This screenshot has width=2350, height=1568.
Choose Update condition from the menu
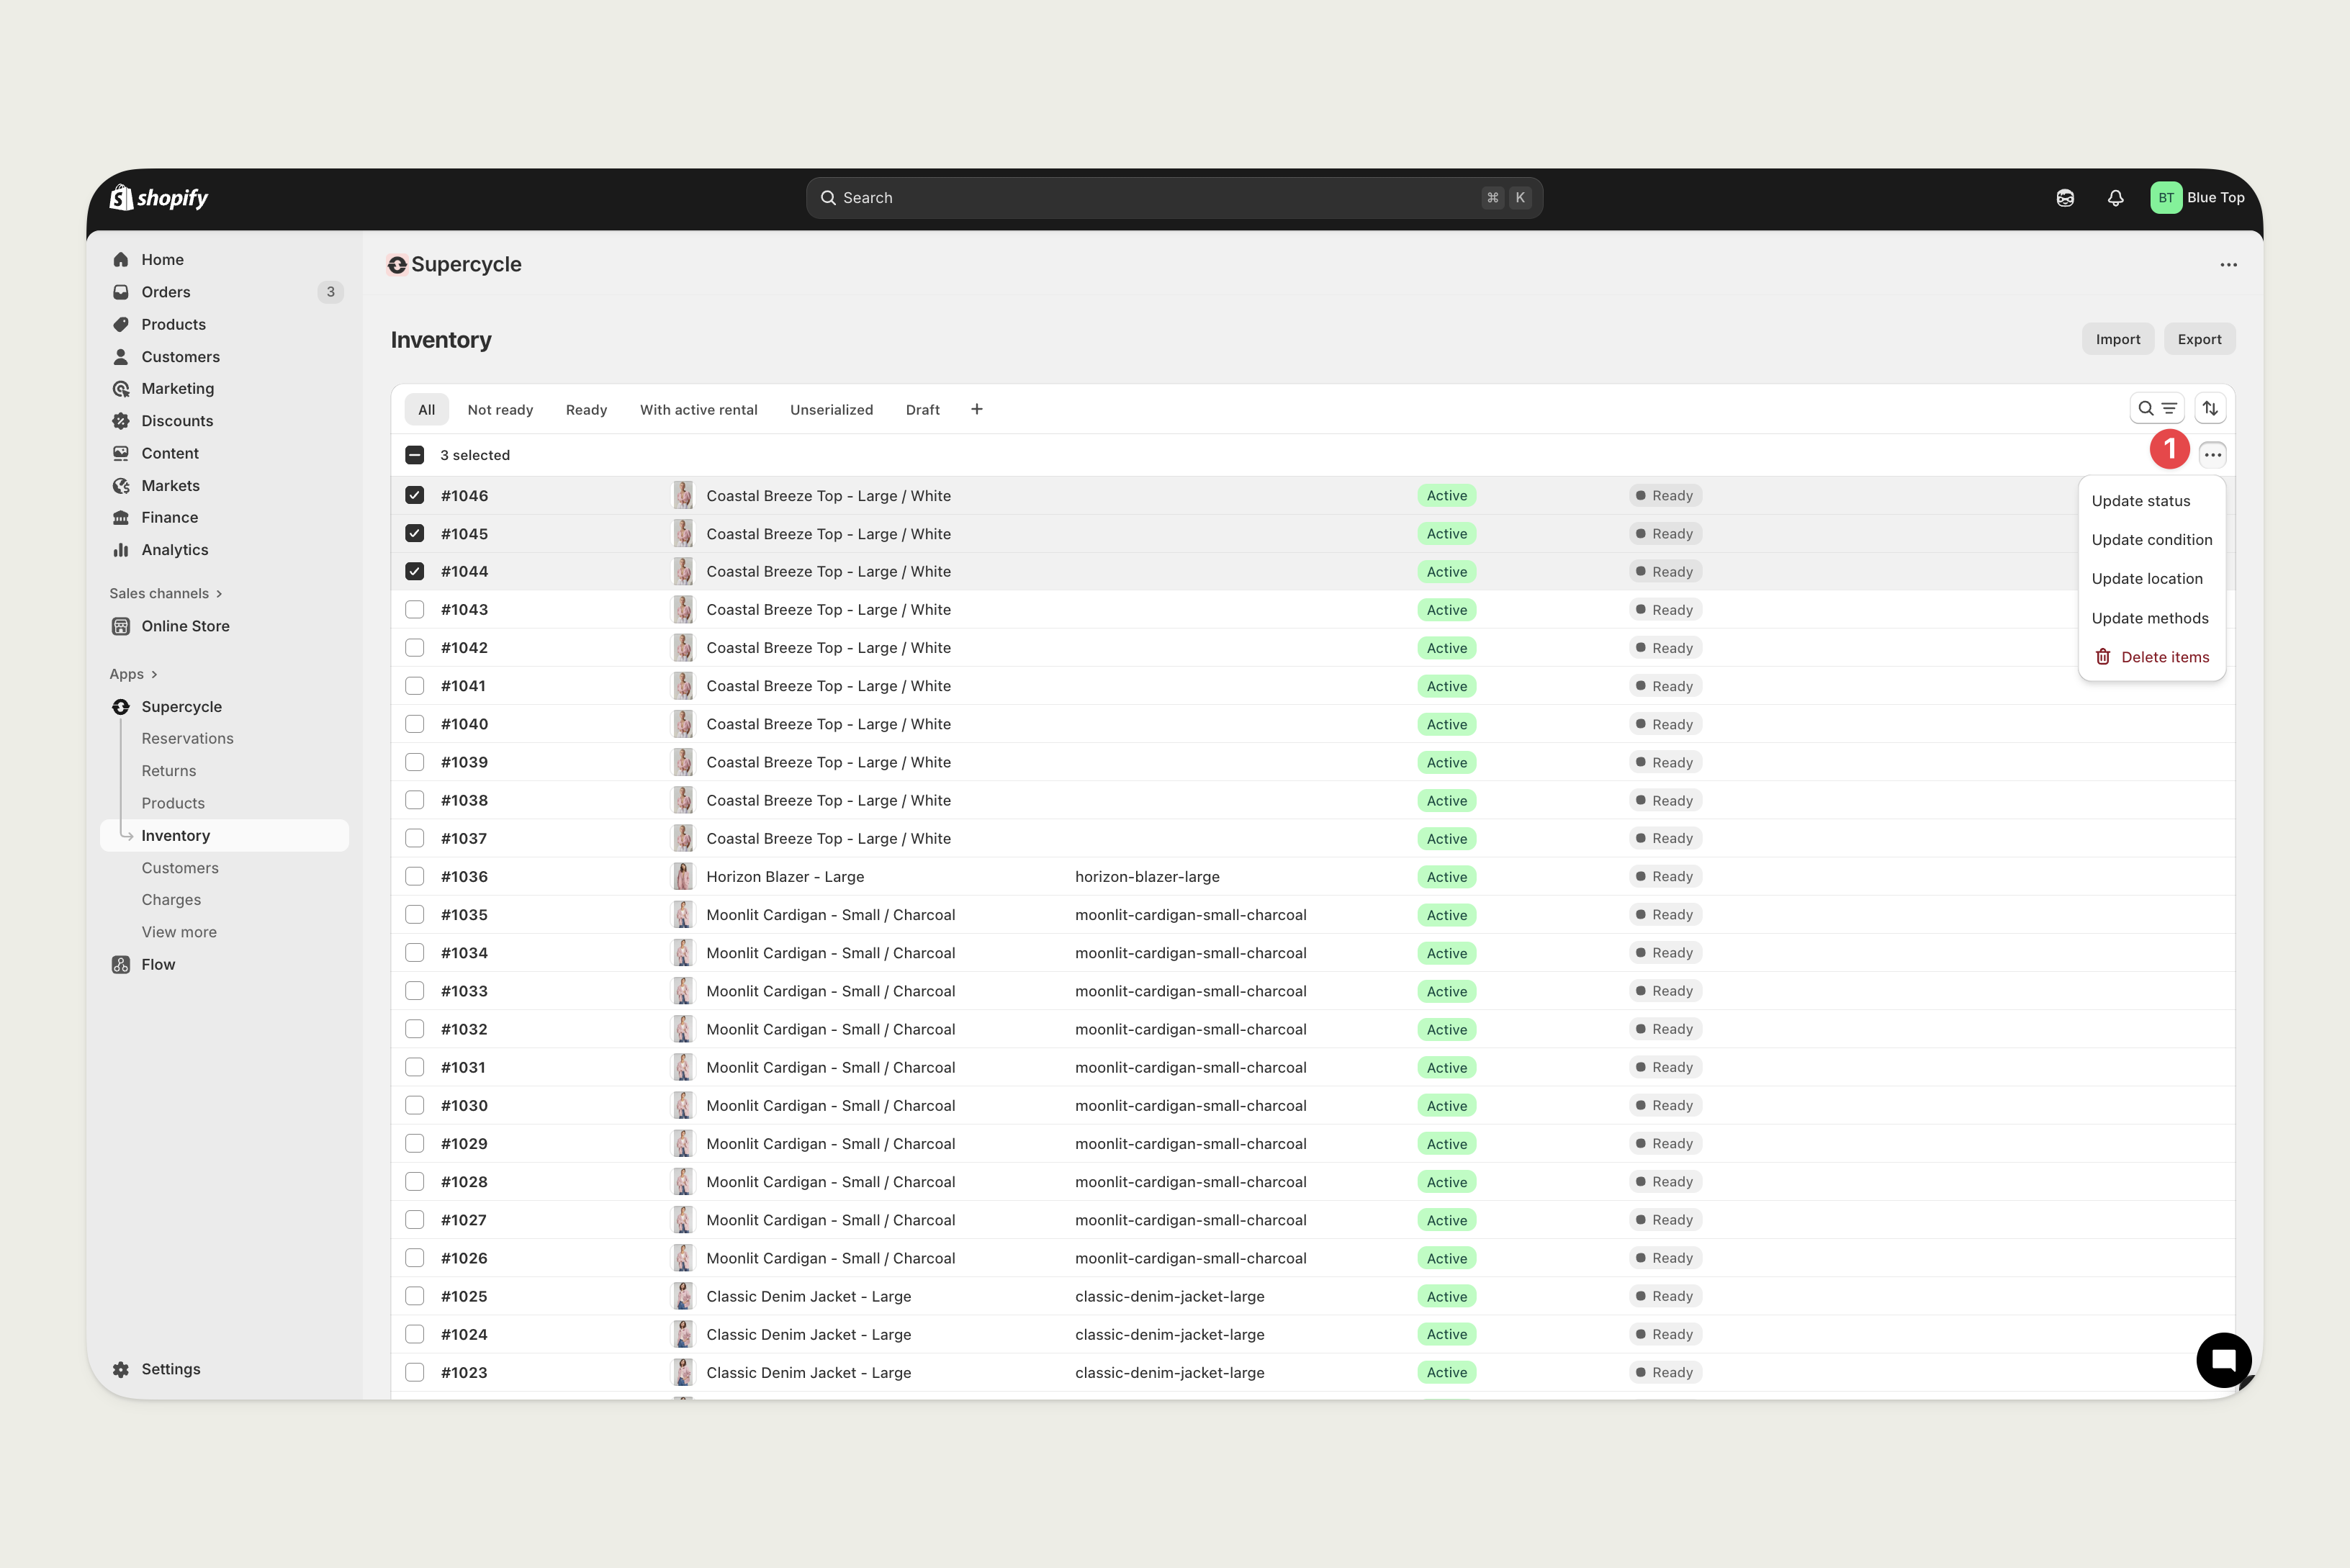tap(2151, 540)
